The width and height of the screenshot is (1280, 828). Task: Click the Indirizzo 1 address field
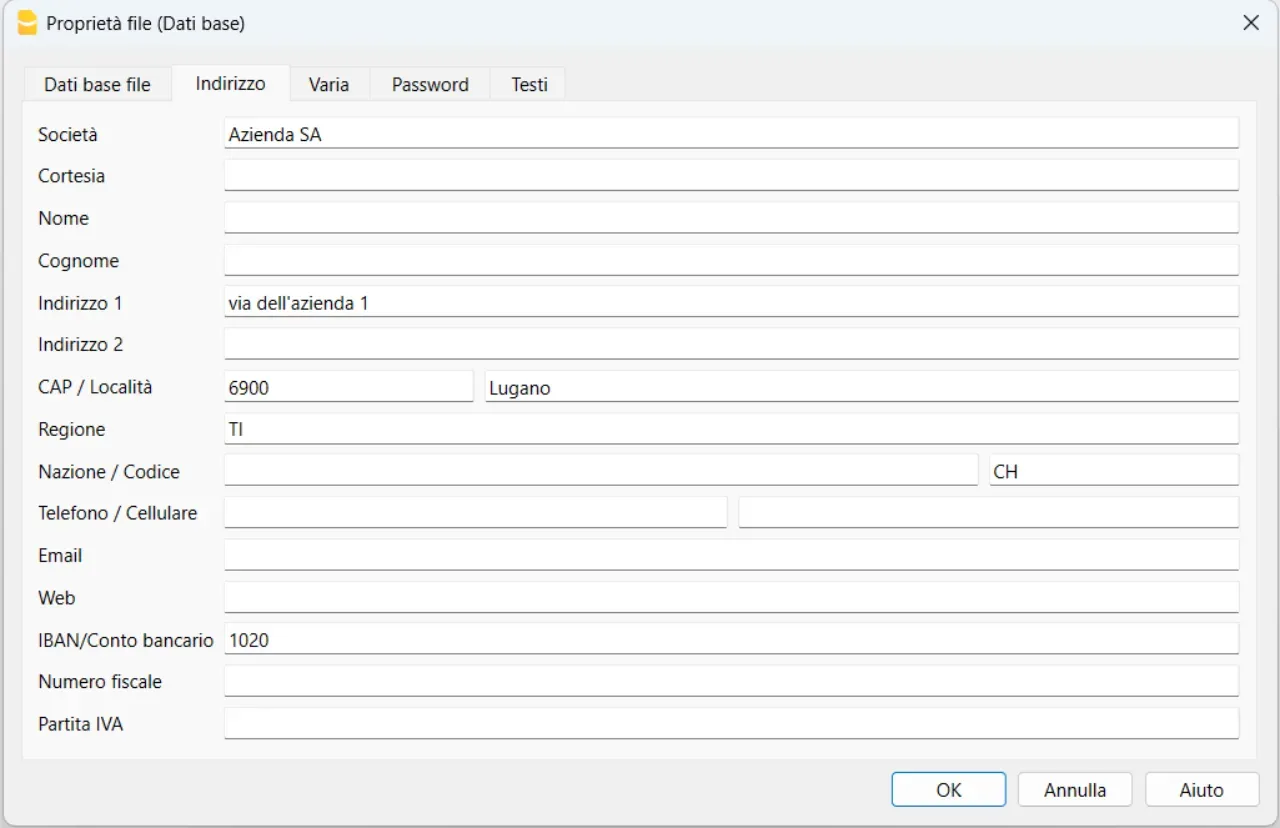pos(731,303)
